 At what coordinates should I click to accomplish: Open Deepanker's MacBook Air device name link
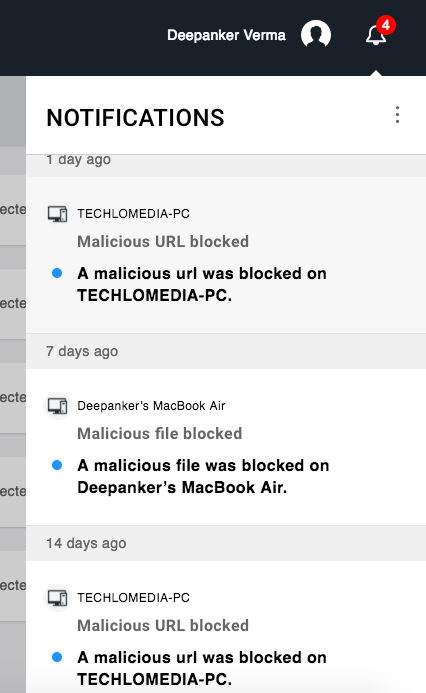[x=151, y=406]
